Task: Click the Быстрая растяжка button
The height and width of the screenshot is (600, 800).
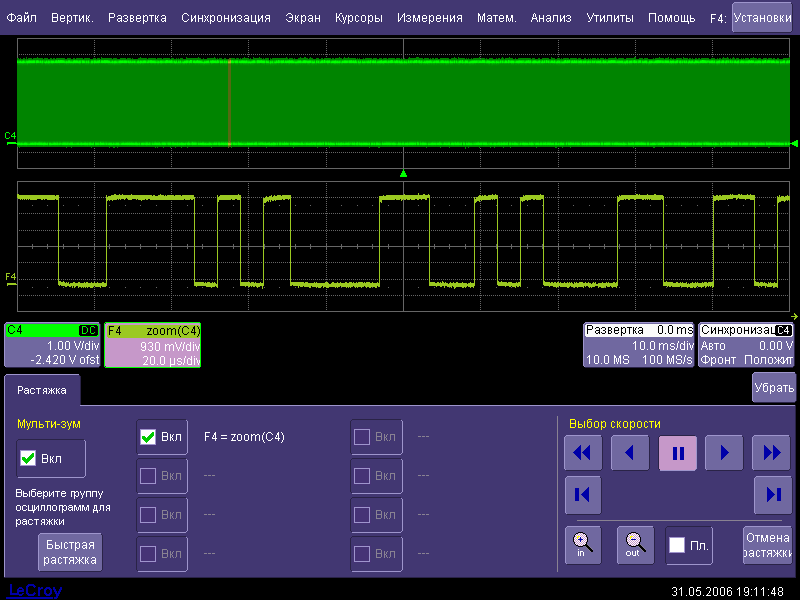Action: coord(70,552)
